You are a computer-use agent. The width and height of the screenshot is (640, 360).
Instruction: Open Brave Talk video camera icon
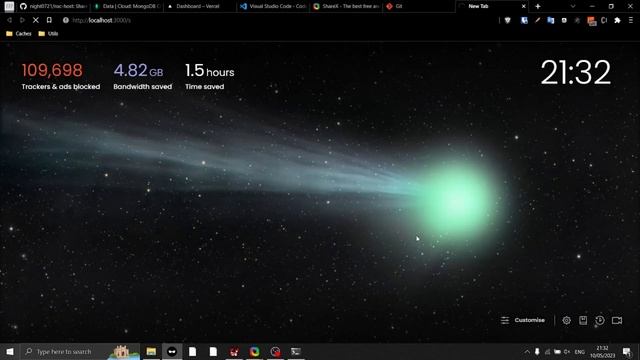617,320
